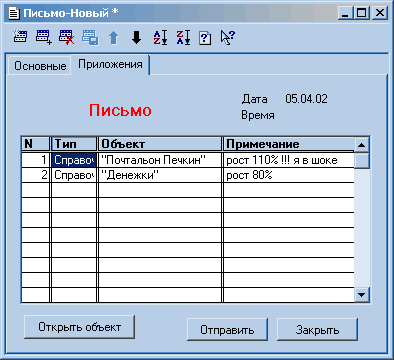
Task: Click the date value 05.04.02
Action: 306,99
